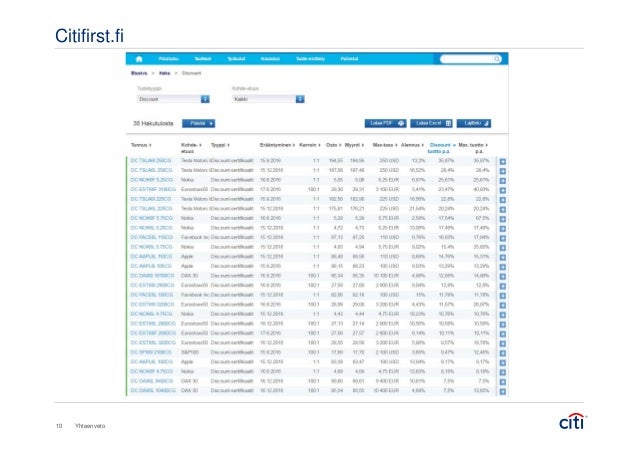Screen dimensions: 638x452
Task: Open the Pikahaku navigation menu item
Action: click(x=168, y=59)
